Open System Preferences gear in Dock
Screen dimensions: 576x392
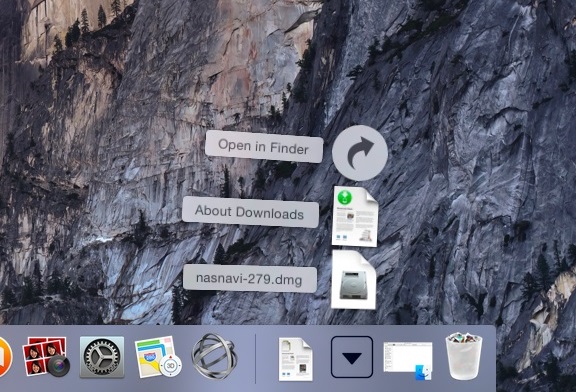tap(102, 357)
